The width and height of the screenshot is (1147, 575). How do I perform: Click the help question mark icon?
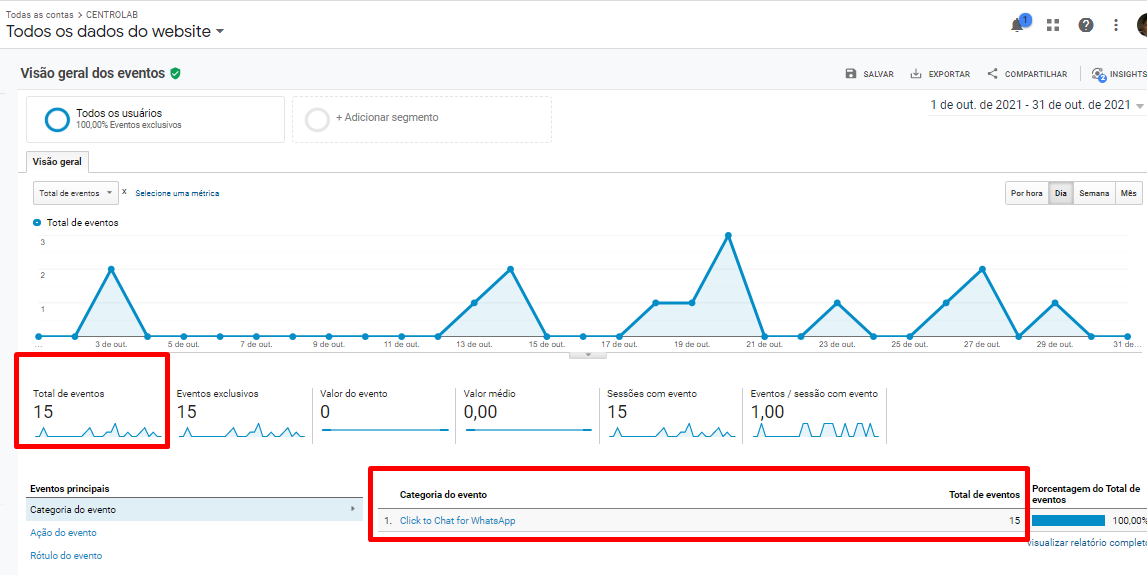1086,25
